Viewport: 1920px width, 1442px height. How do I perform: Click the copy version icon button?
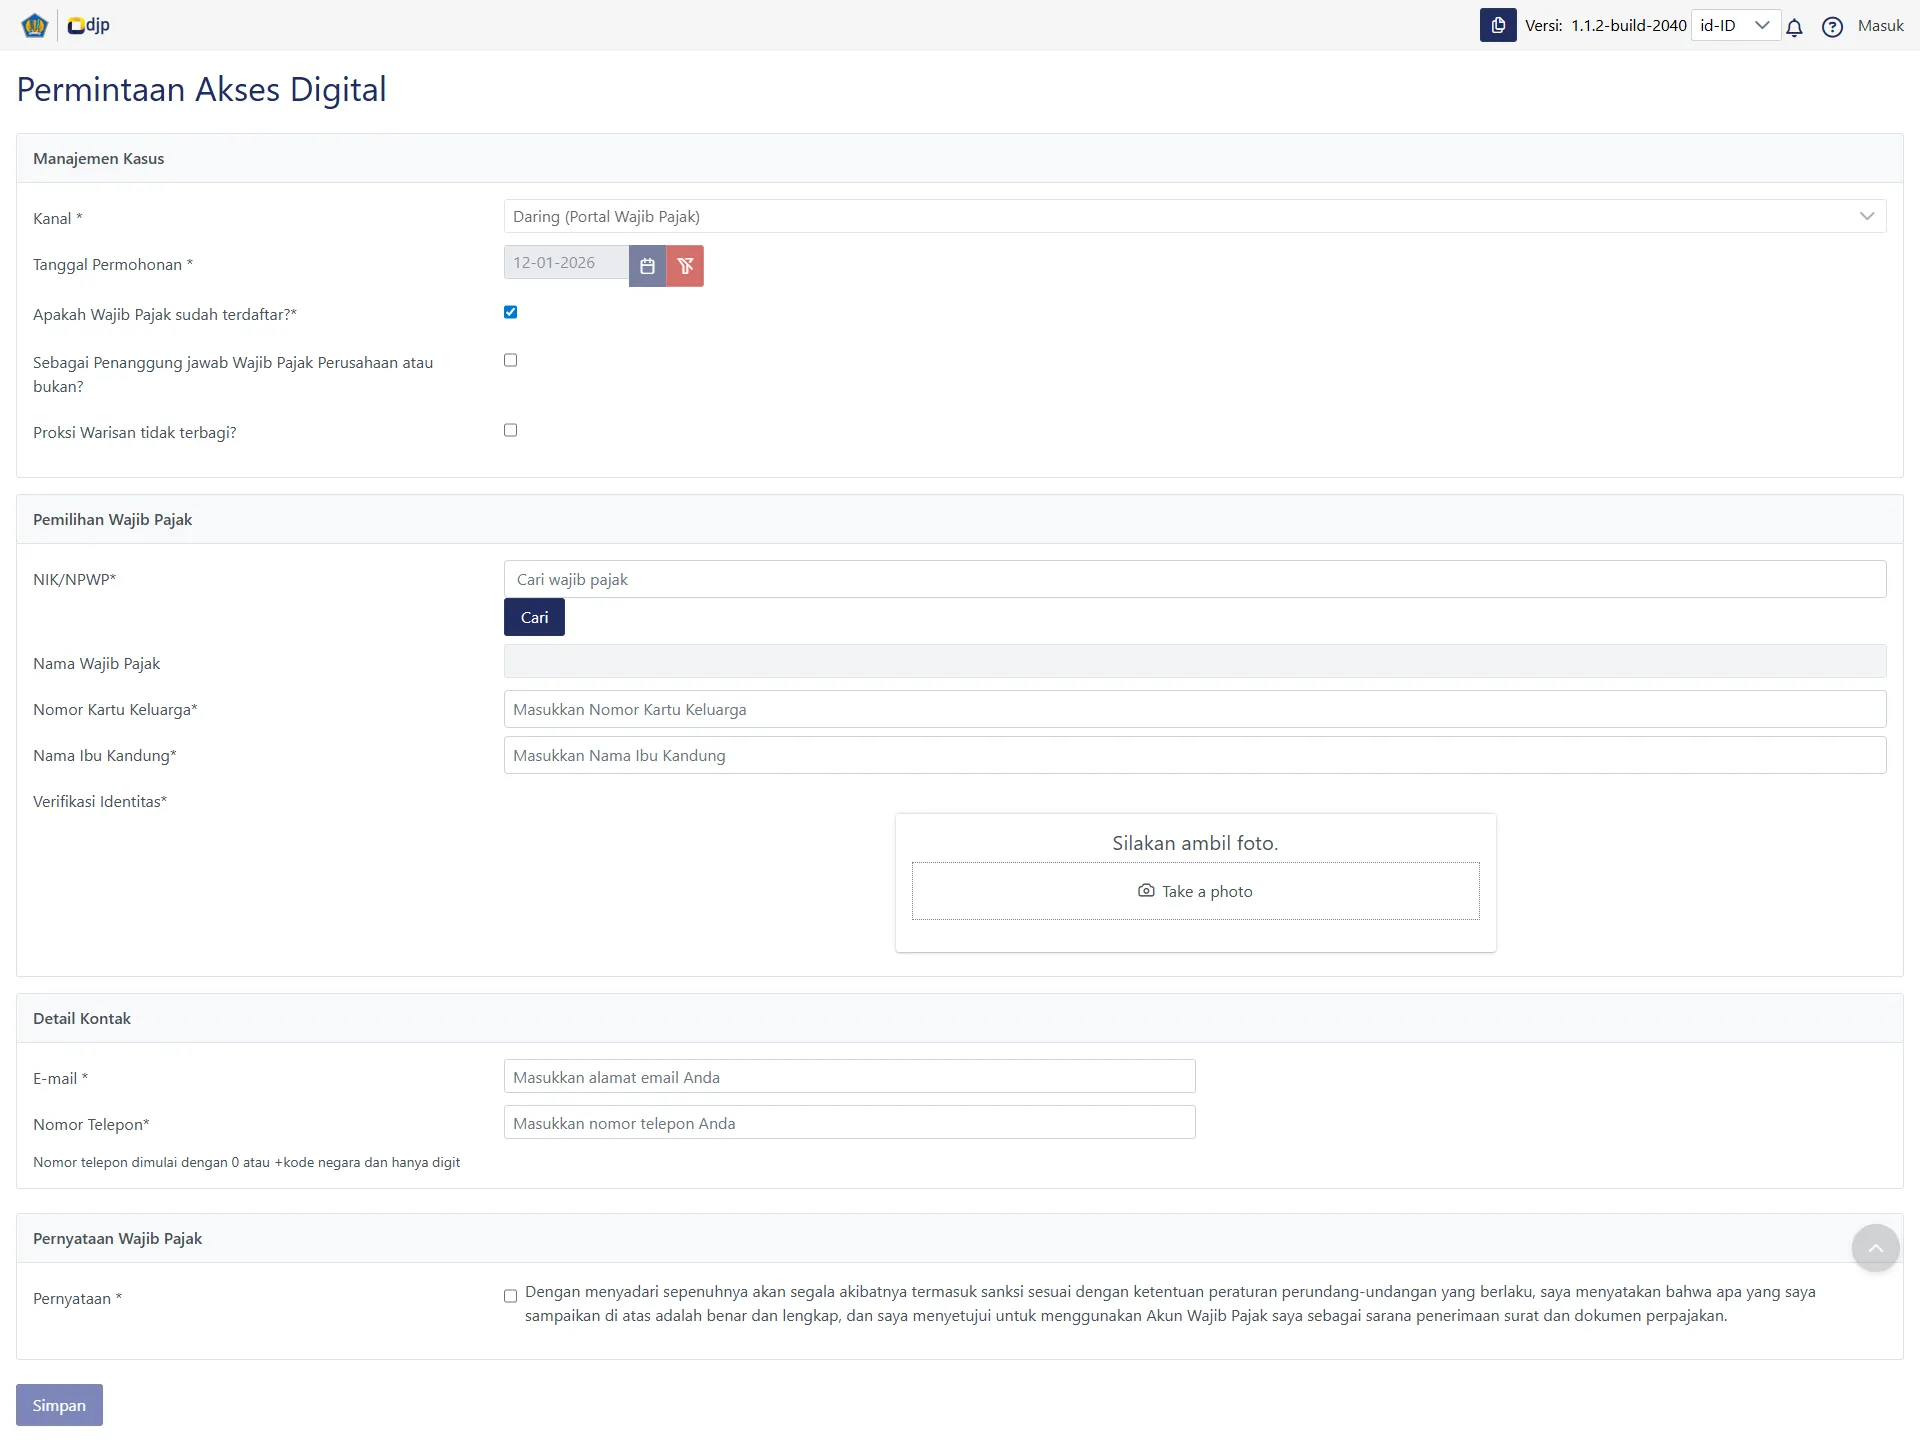pos(1497,25)
